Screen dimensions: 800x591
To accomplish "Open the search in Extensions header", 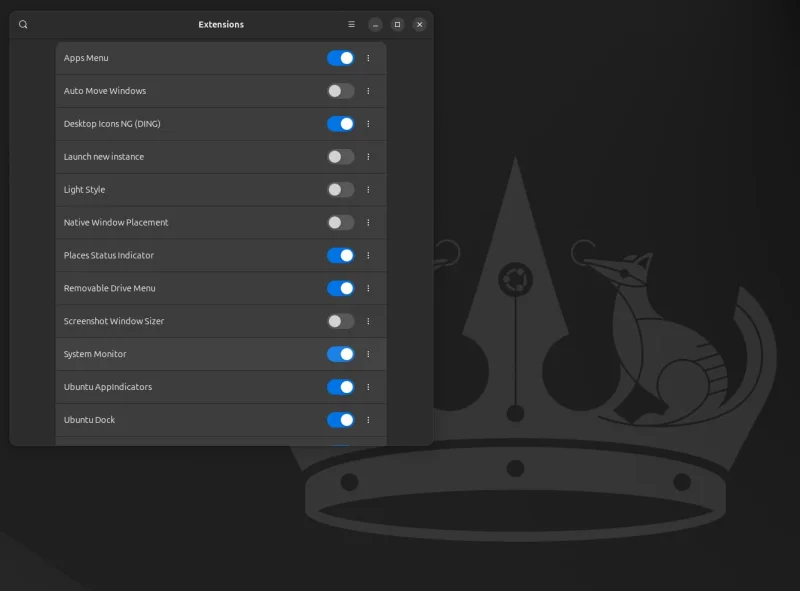I will [23, 24].
